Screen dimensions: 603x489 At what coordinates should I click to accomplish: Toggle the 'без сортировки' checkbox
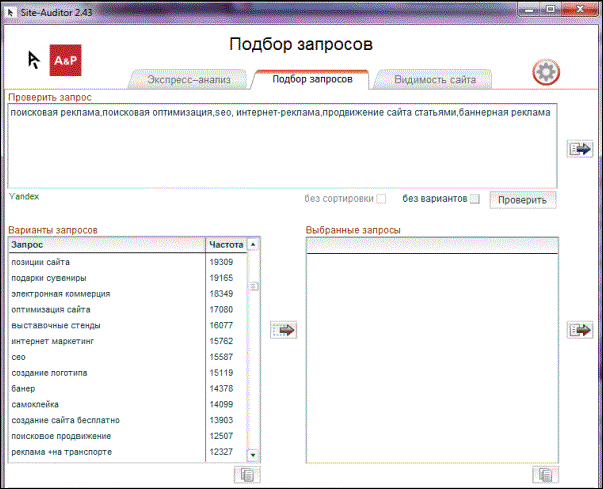click(x=381, y=199)
